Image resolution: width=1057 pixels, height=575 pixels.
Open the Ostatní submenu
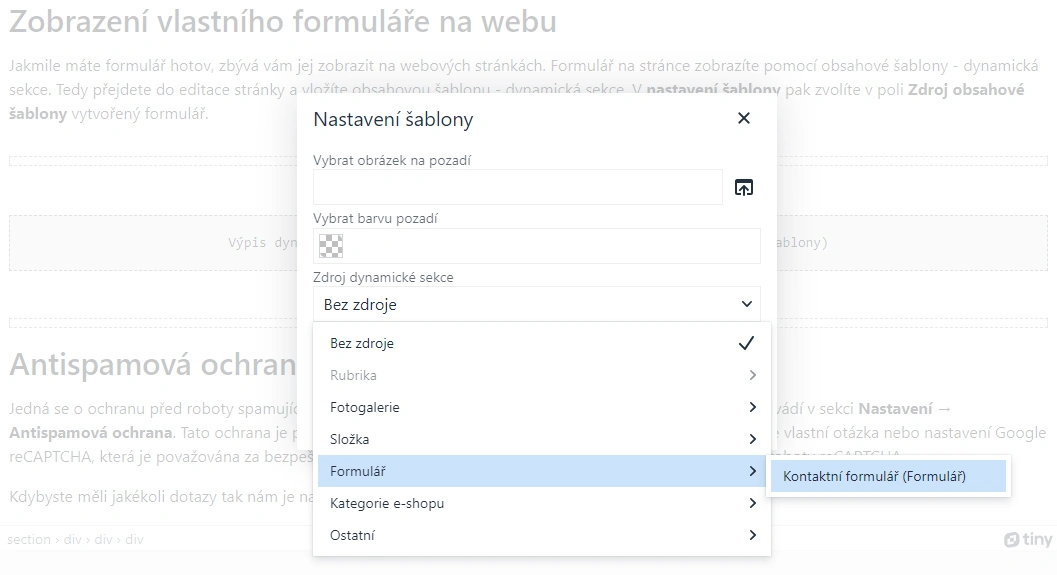tap(352, 535)
